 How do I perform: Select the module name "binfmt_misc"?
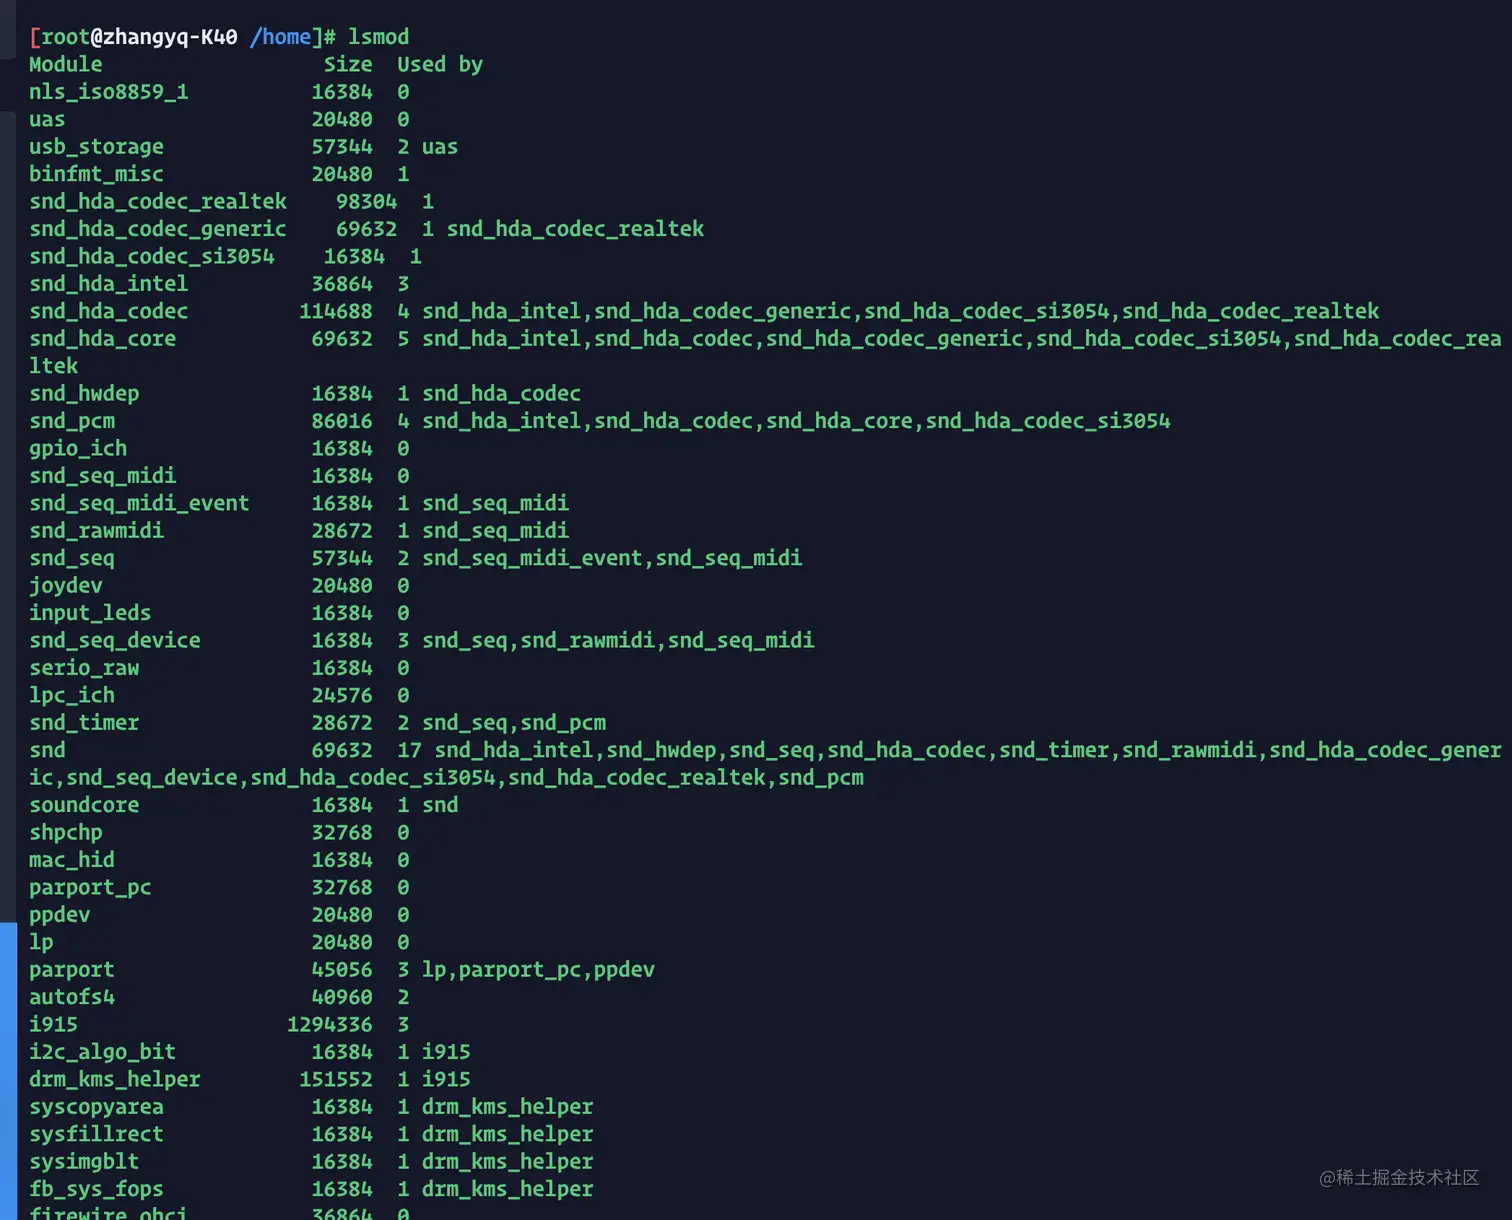96,174
